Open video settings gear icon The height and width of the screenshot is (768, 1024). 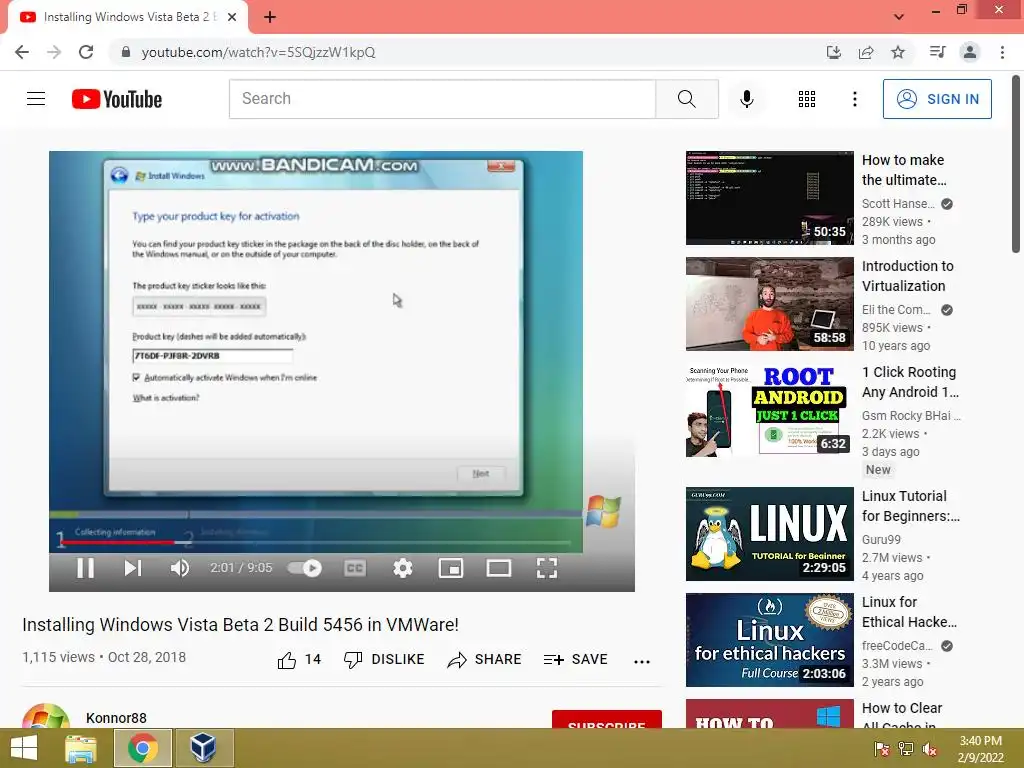(x=403, y=568)
